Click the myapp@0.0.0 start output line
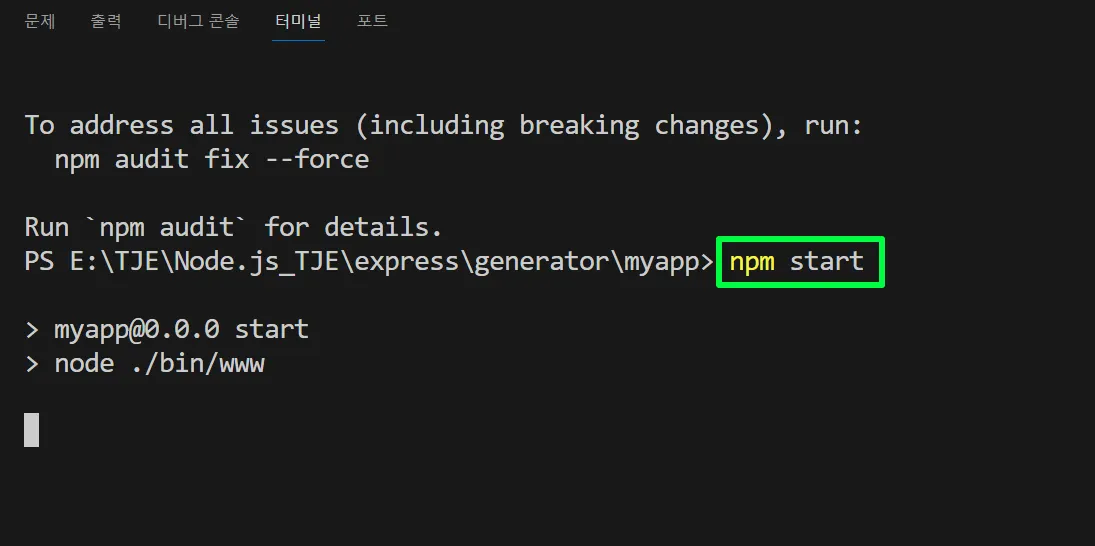Screen dimensions: 1095x546 pyautogui.click(x=166, y=329)
